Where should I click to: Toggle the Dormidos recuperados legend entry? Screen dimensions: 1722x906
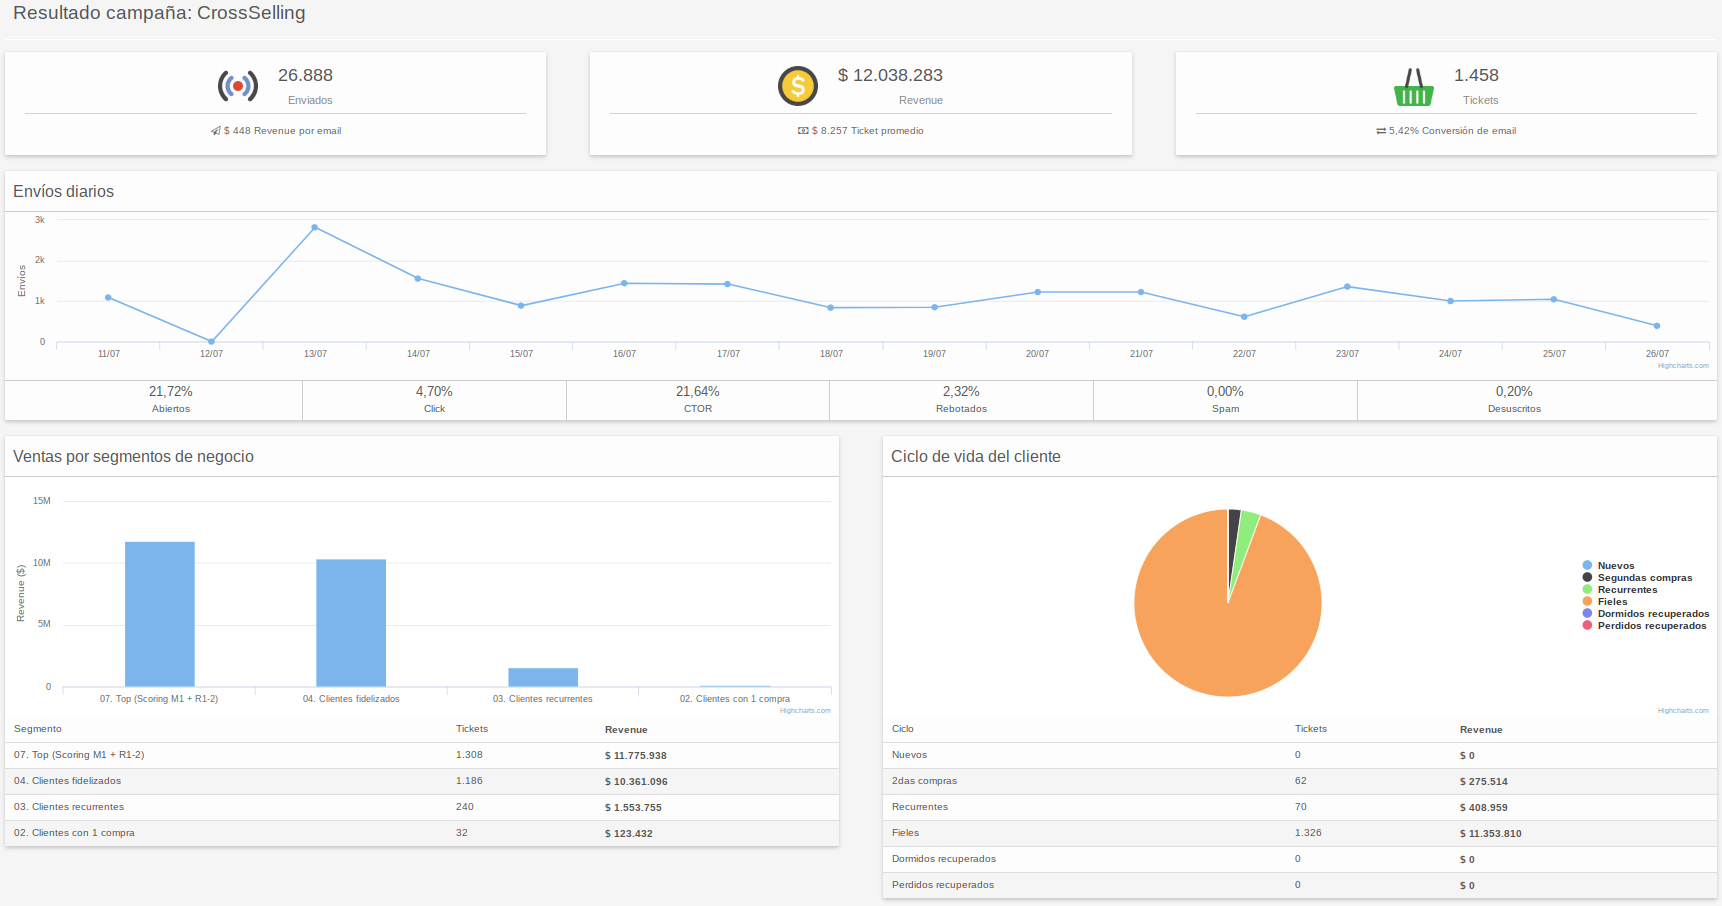tap(1645, 614)
